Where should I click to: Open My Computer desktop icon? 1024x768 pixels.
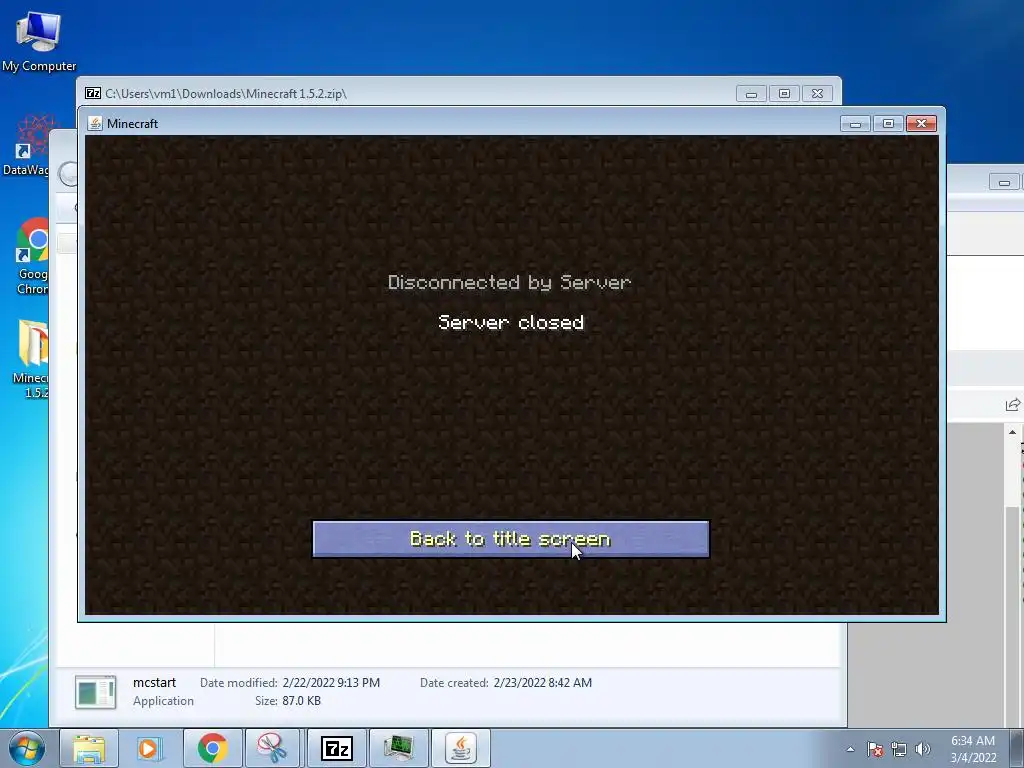point(39,40)
